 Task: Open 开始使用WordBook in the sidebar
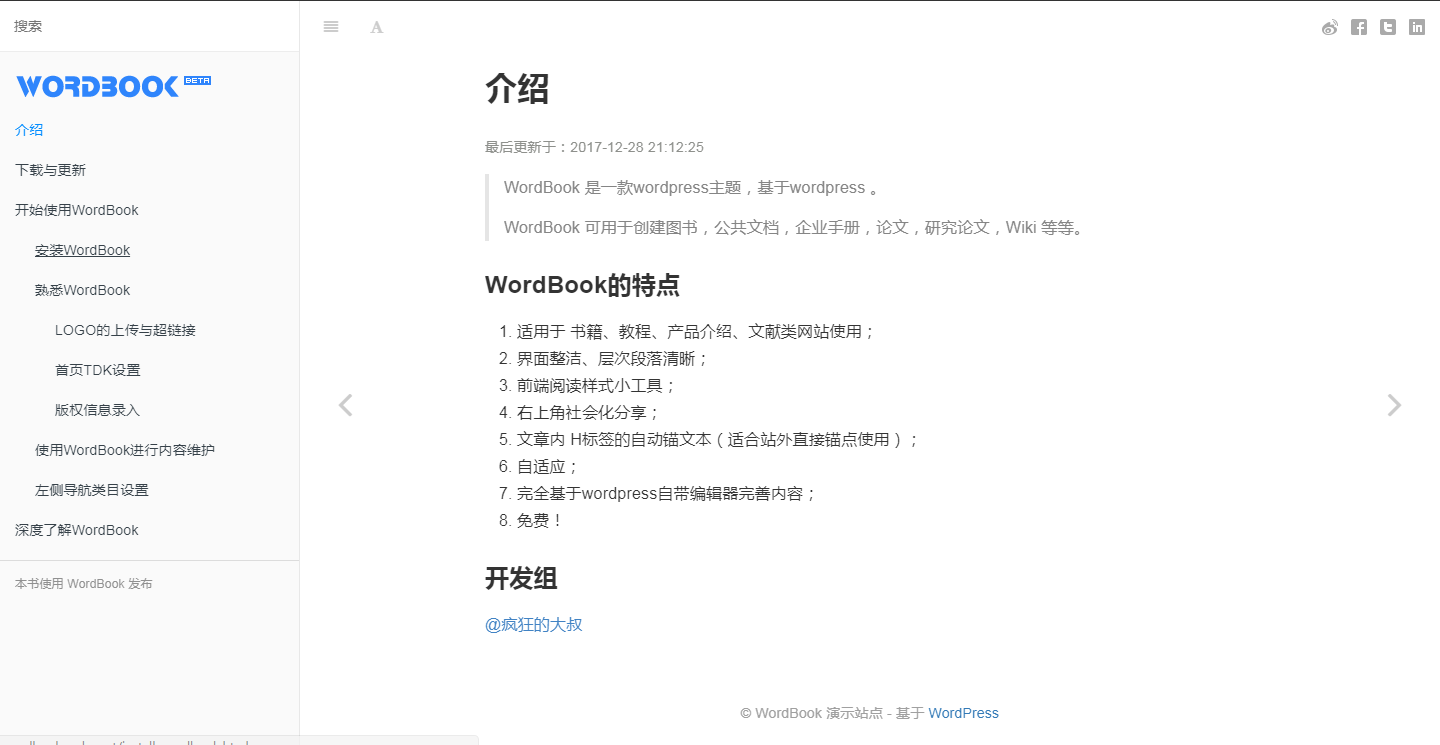click(77, 210)
